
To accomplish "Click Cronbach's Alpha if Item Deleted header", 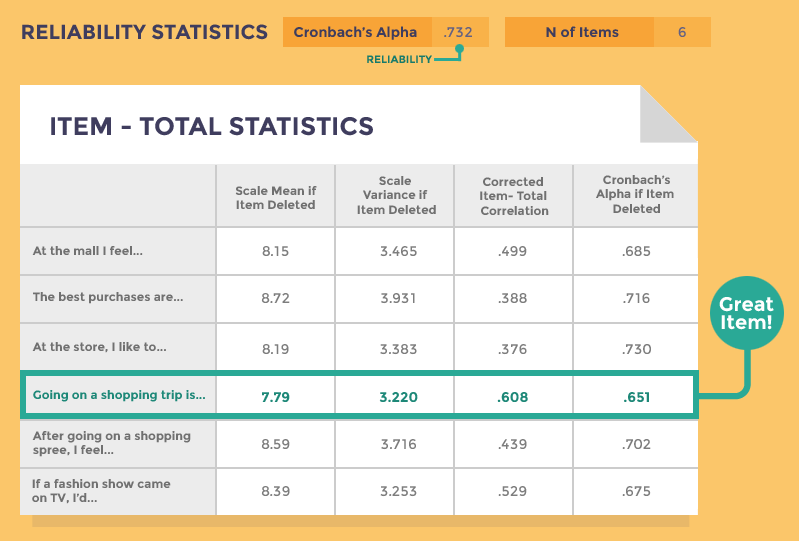I will pos(636,195).
